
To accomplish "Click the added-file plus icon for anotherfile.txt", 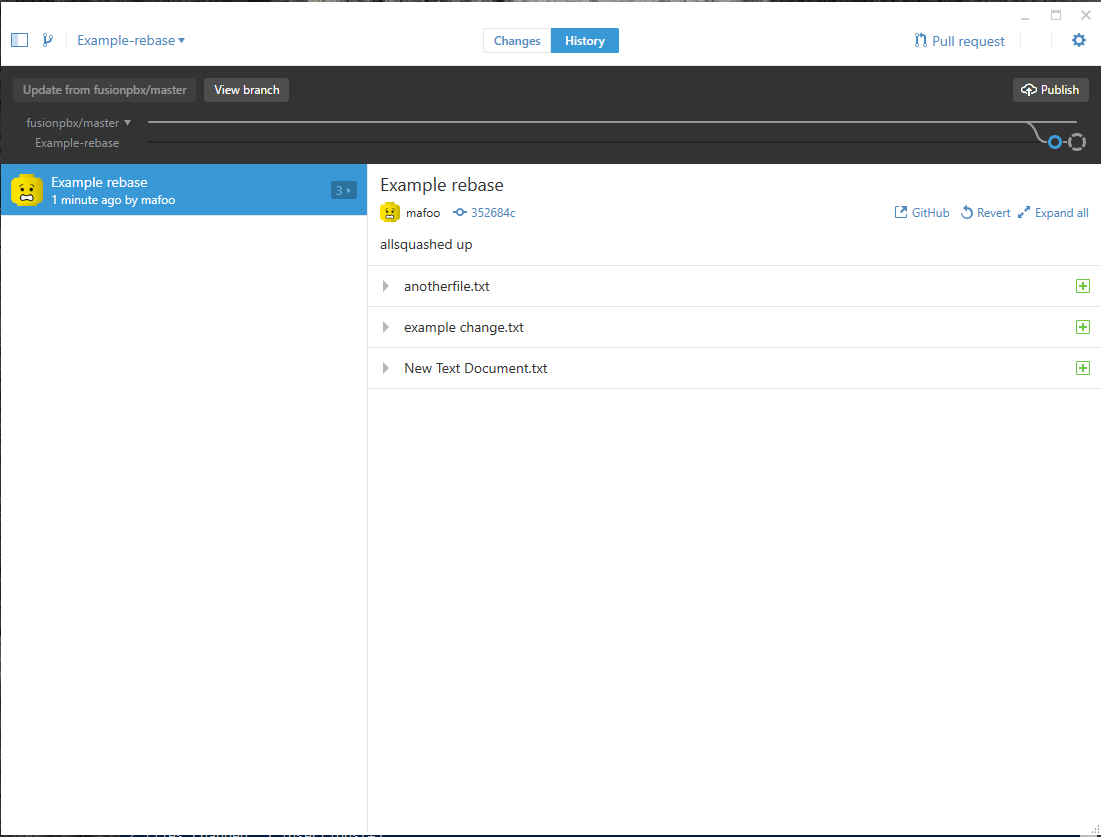I will (1081, 286).
